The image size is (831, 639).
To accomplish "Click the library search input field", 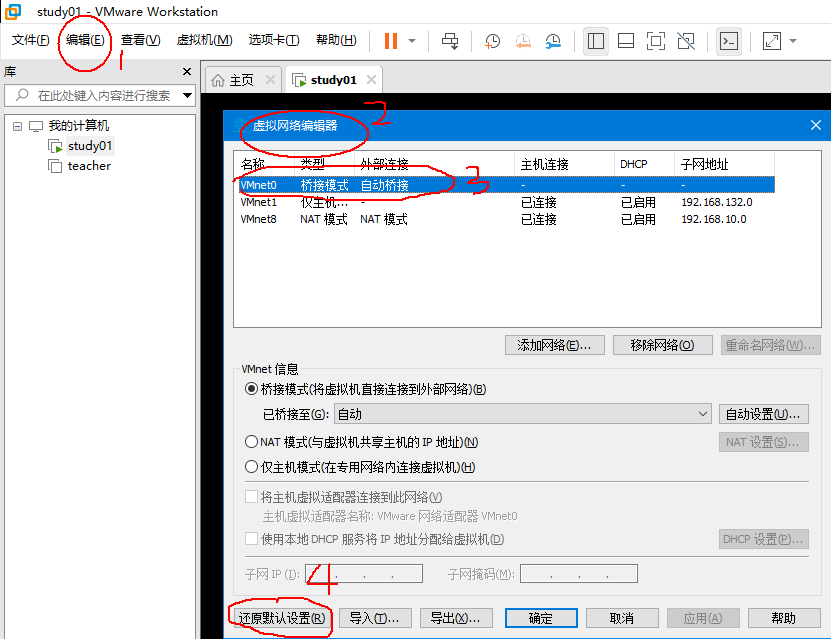I will pyautogui.click(x=100, y=95).
